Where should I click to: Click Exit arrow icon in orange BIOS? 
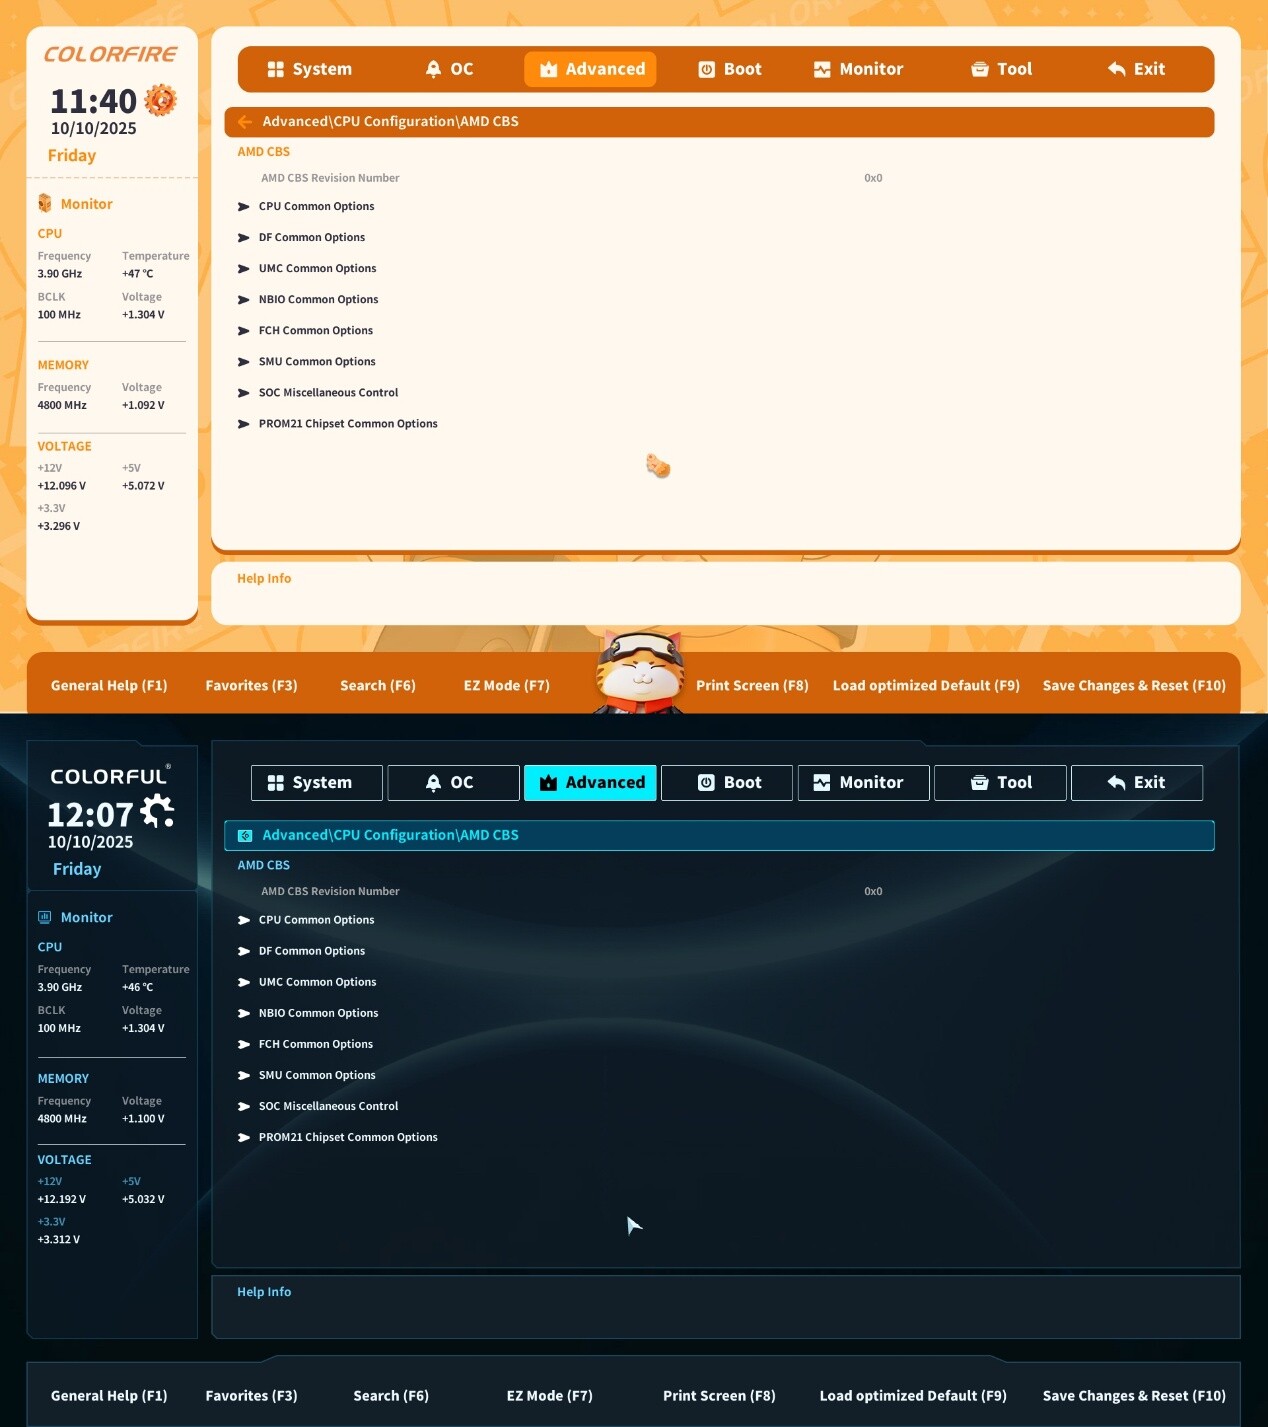tap(1117, 69)
